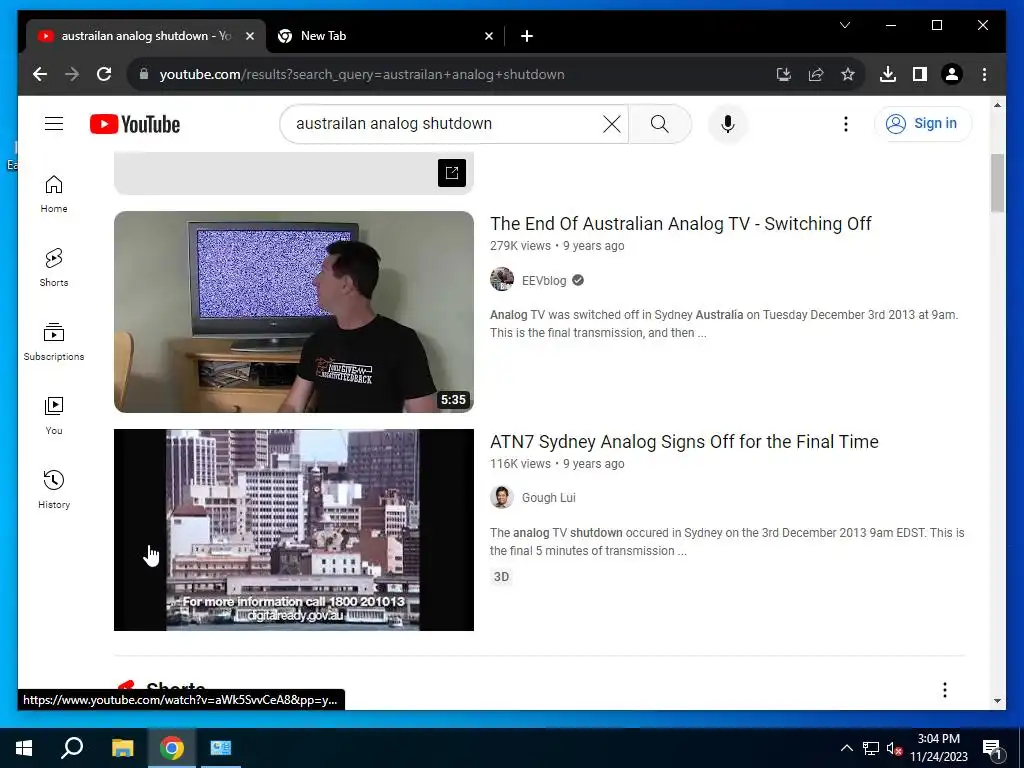Open ATN7 Sydney sign-off video thumbnail
The image size is (1024, 768).
click(293, 530)
